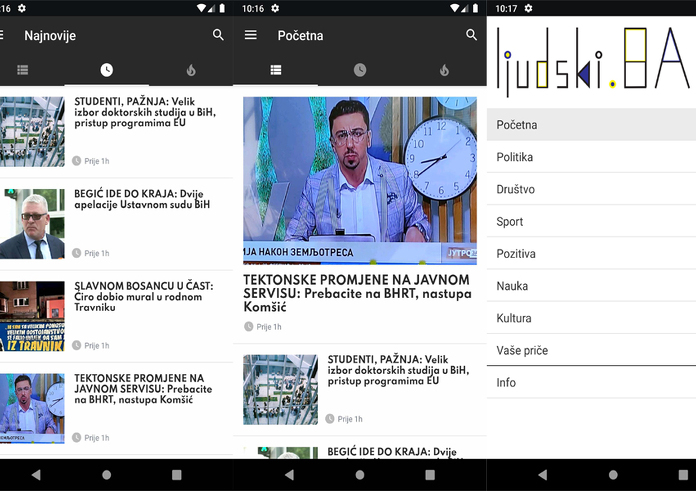The image size is (696, 491).
Task: Tap Begić portrait thumbnail in Najnovije
Action: (x=32, y=224)
